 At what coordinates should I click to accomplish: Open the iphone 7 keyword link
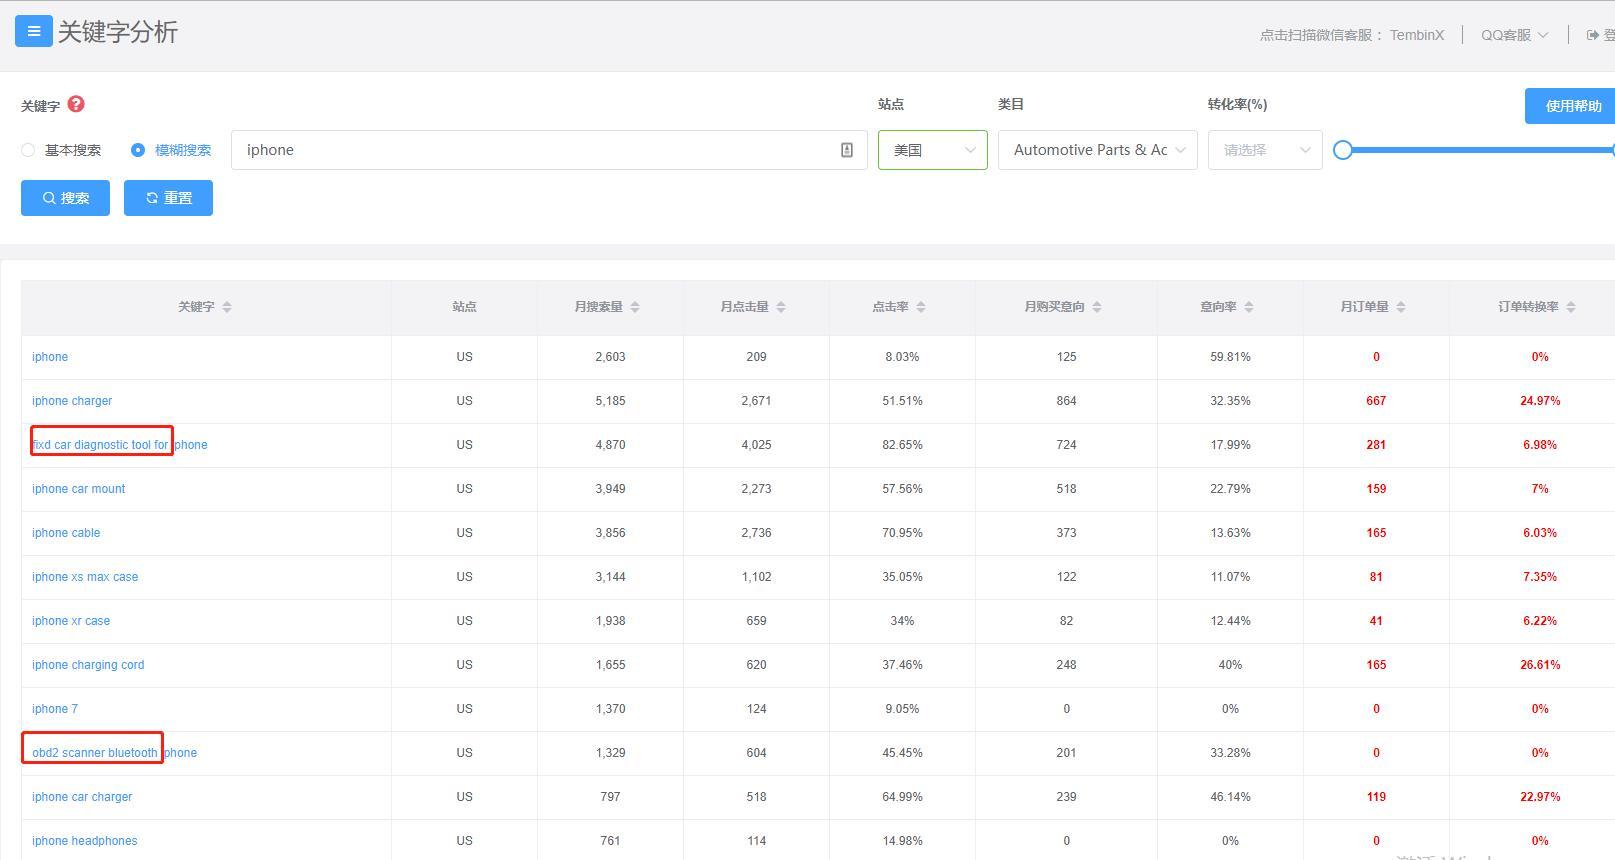55,709
